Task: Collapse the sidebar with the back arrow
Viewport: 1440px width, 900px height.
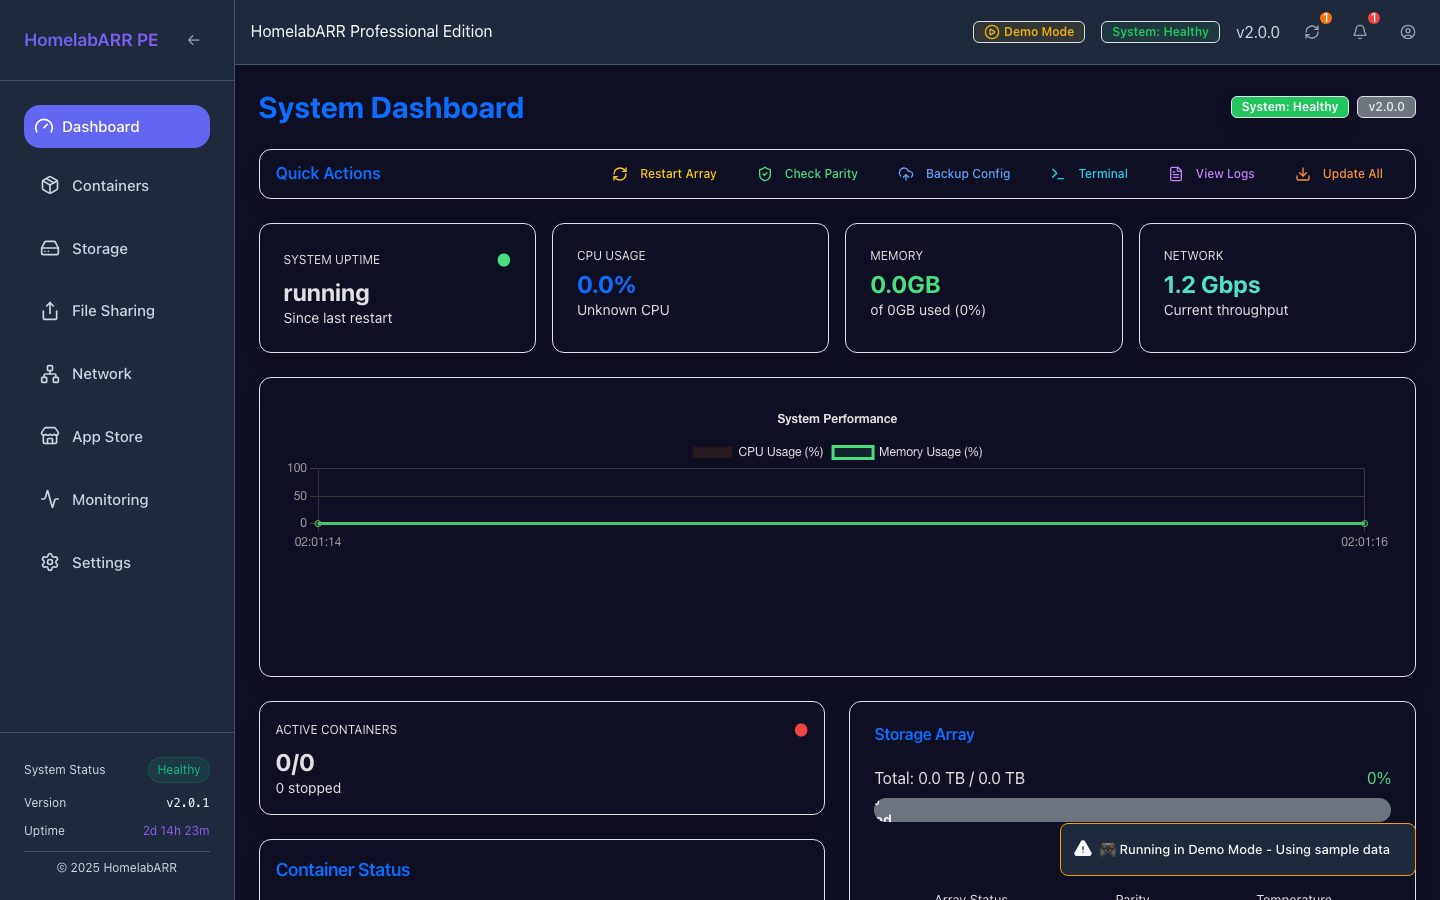Action: pyautogui.click(x=193, y=40)
